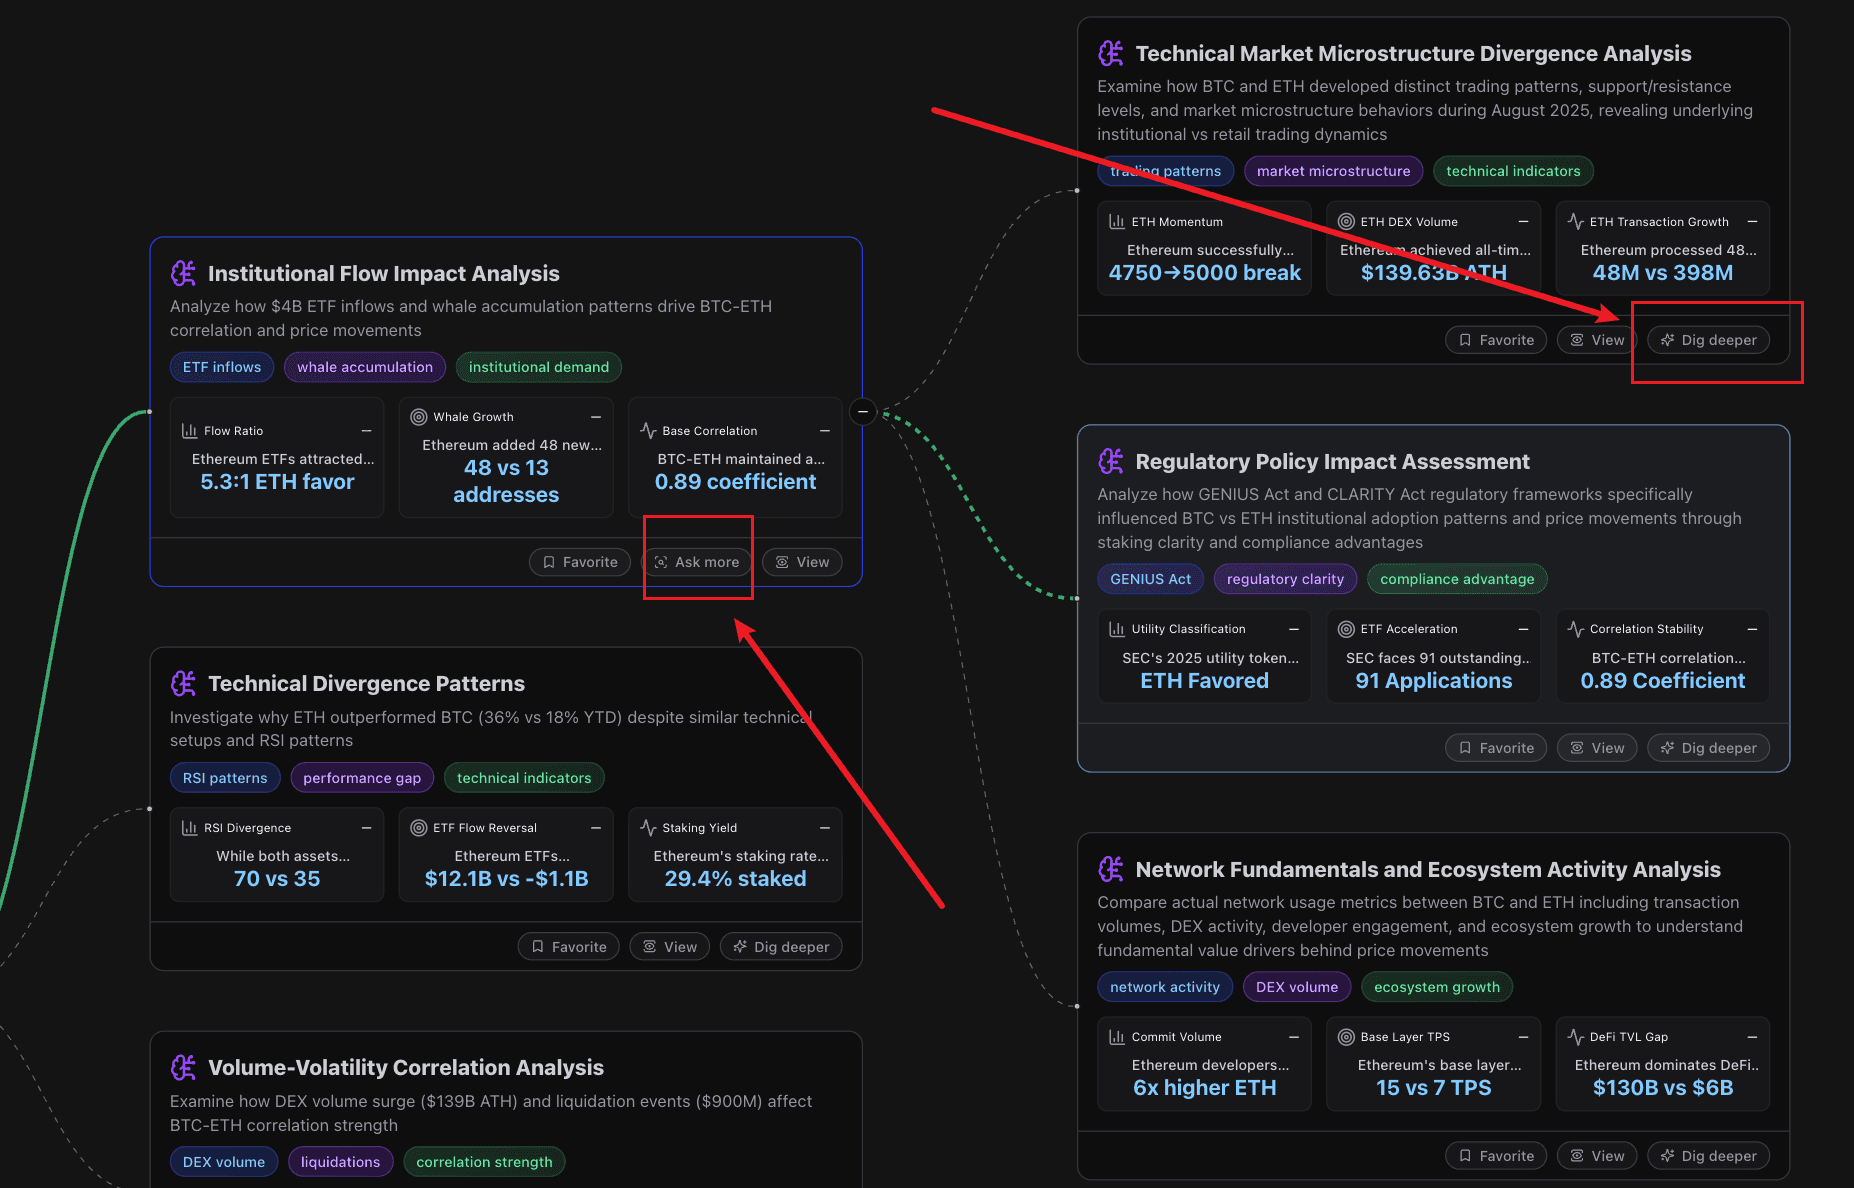Screen dimensions: 1854x1188
Task: Favorite the Technical Divergence Patterns card
Action: [569, 947]
